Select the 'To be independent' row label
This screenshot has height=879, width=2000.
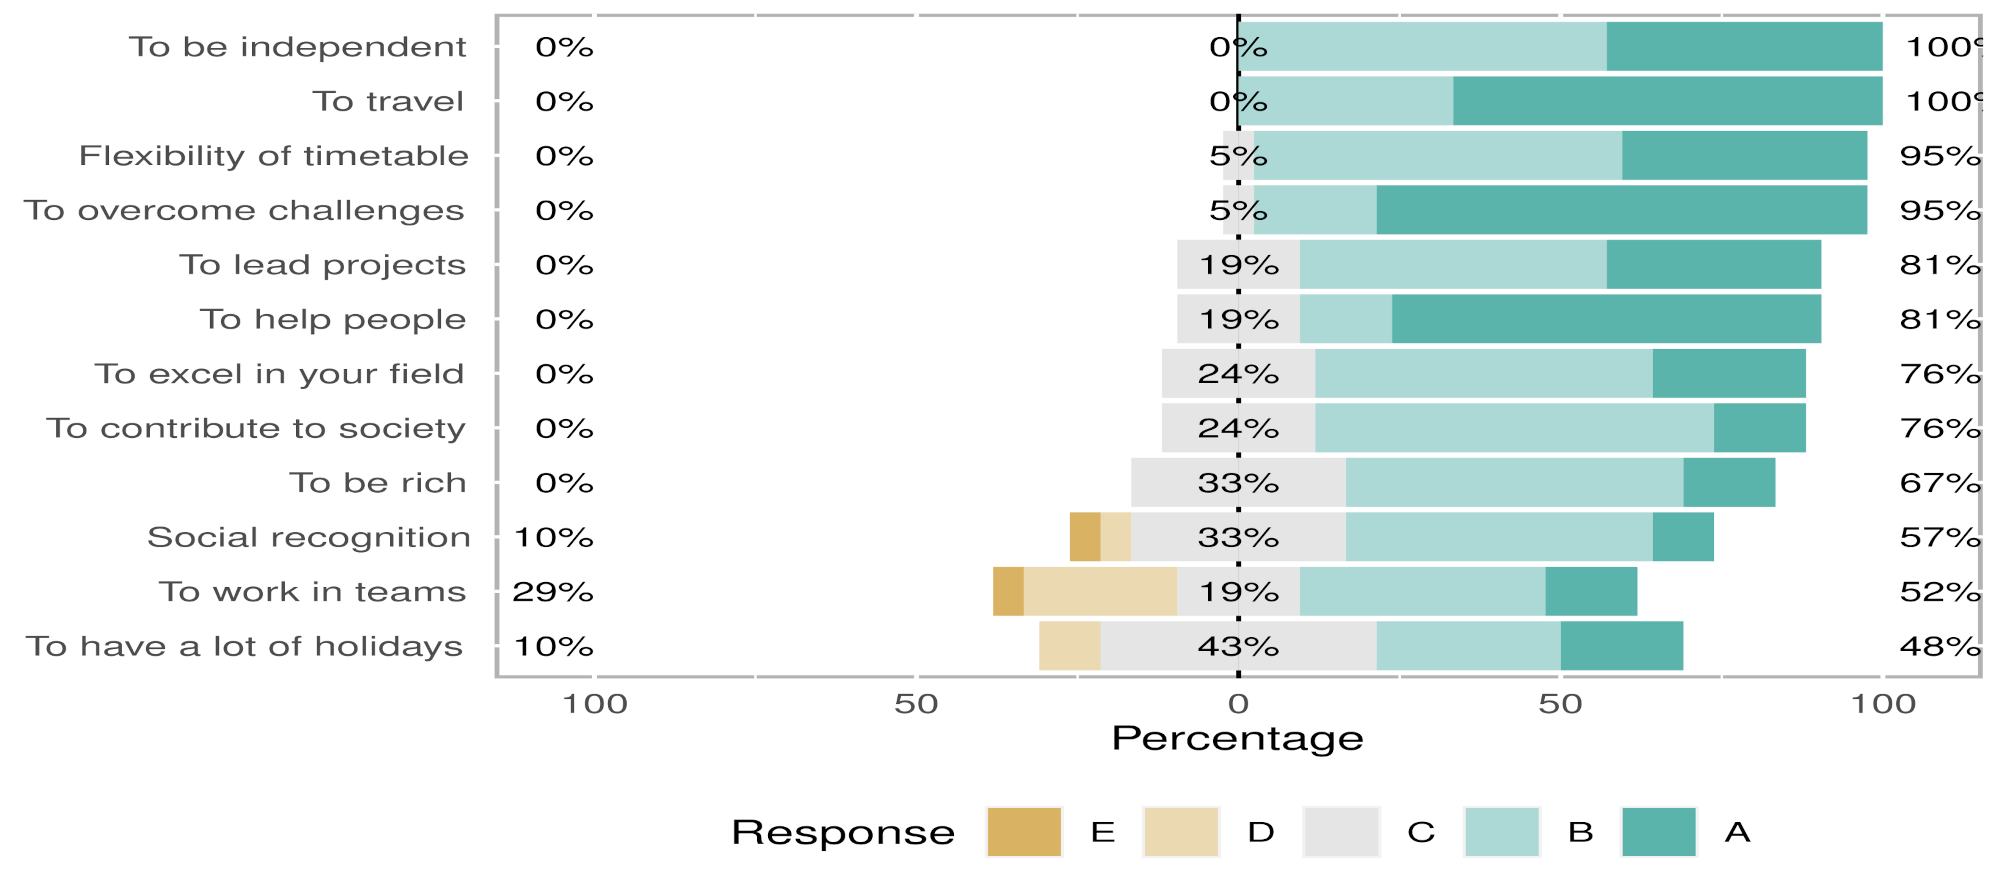coord(298,47)
